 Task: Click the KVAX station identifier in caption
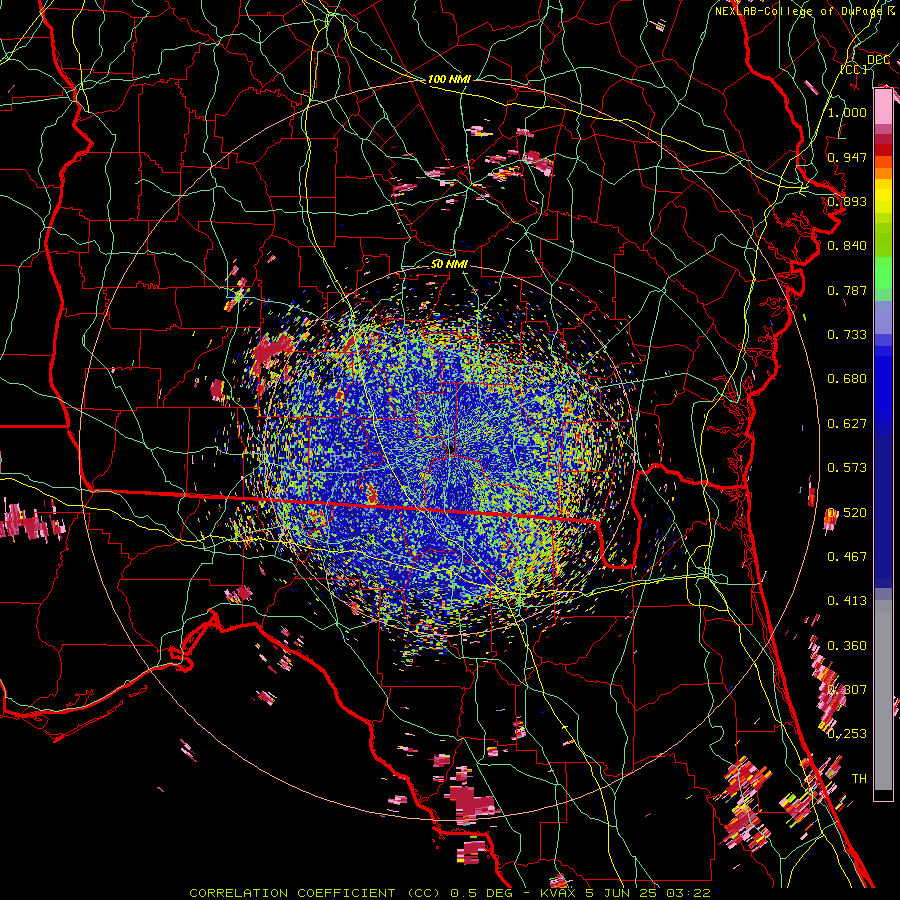pos(559,893)
